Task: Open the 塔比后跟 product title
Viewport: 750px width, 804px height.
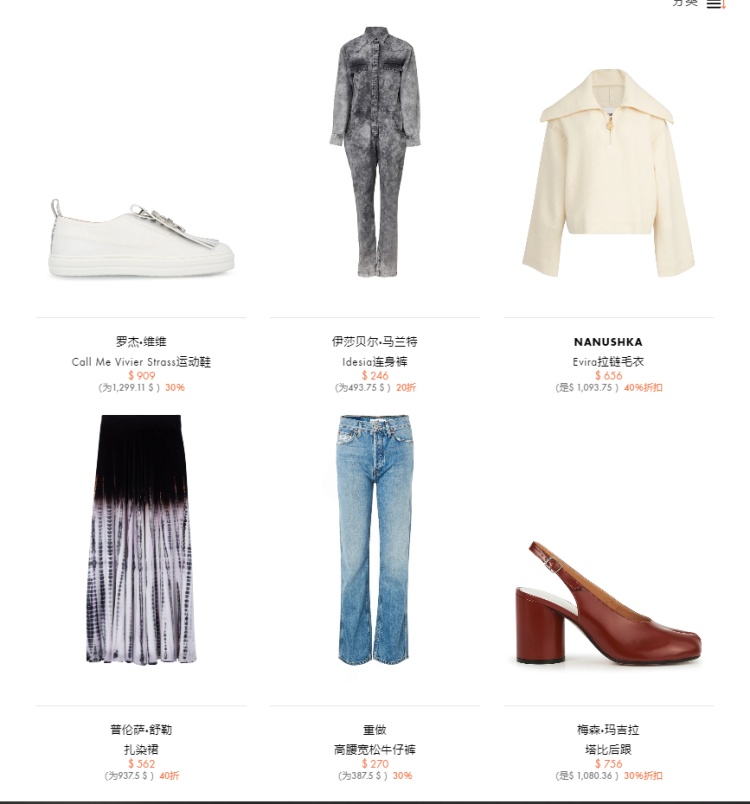Action: [608, 750]
